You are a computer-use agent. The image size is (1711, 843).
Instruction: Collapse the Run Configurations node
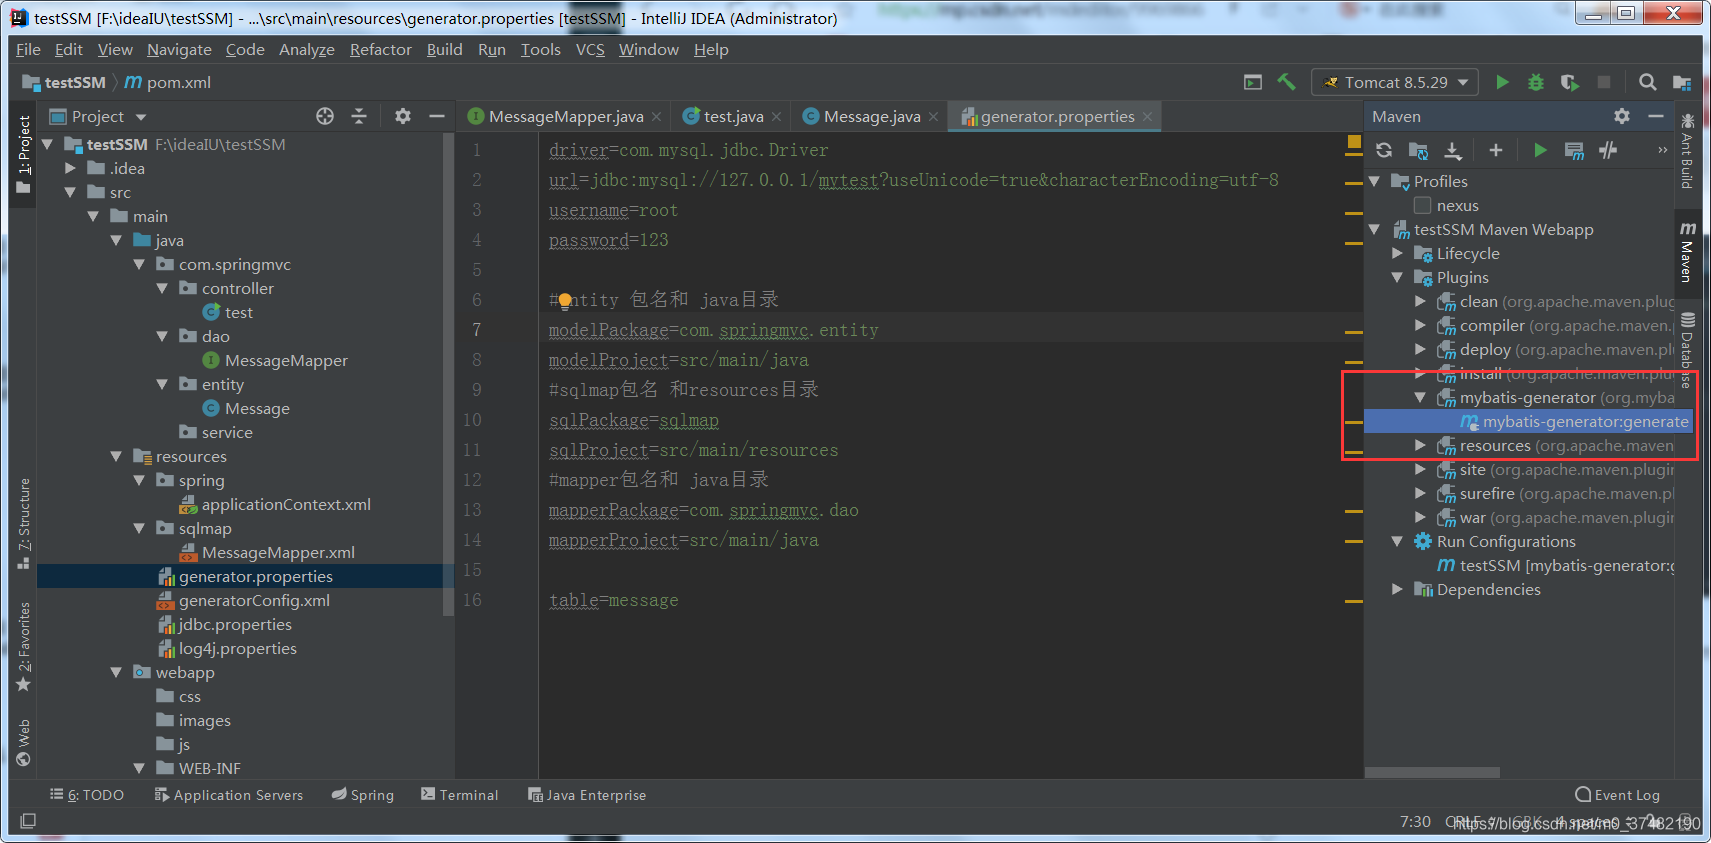[x=1398, y=541]
